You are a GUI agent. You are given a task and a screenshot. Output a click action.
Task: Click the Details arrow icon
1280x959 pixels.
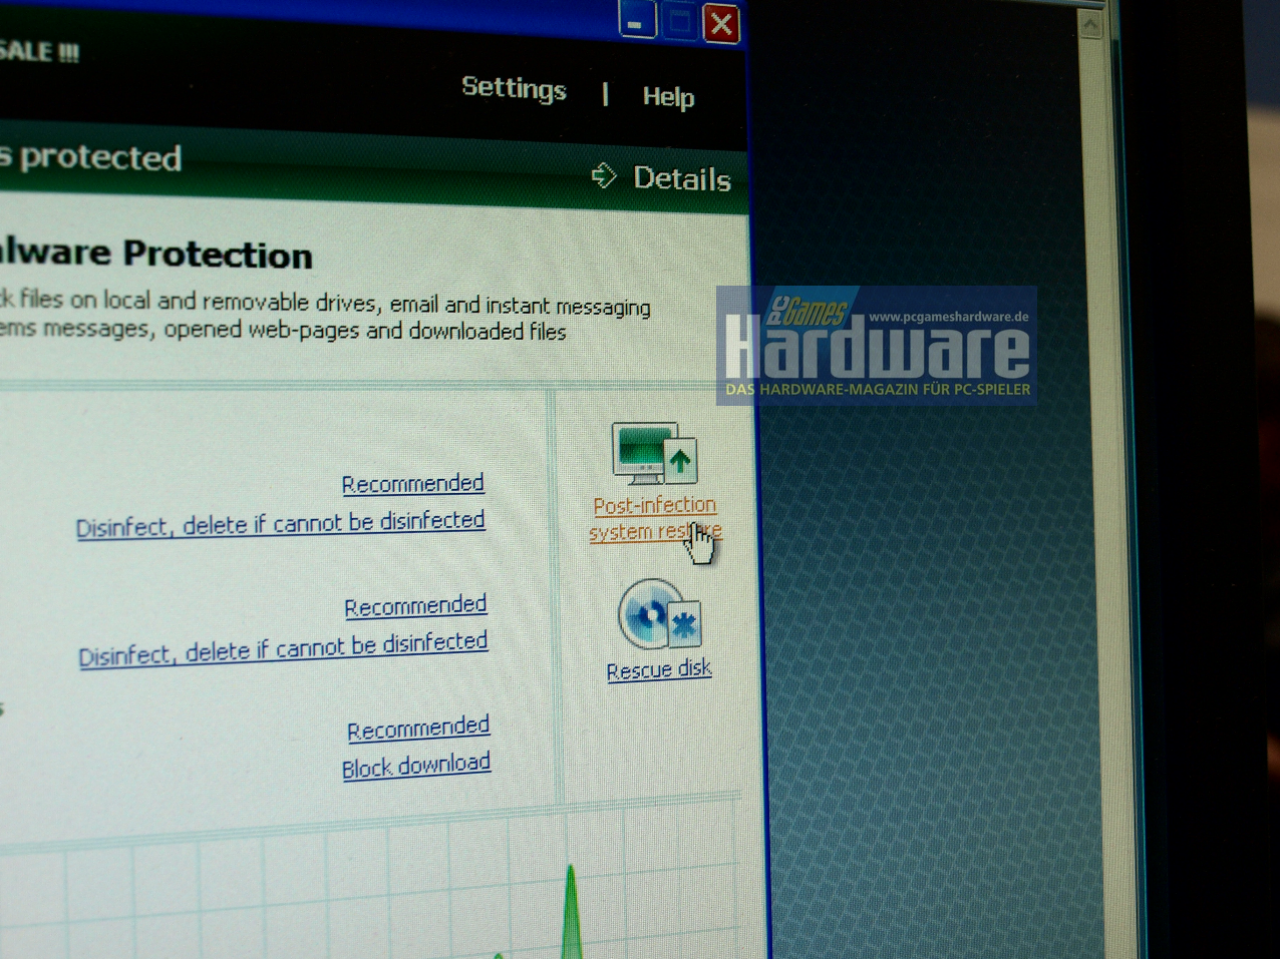click(x=604, y=176)
